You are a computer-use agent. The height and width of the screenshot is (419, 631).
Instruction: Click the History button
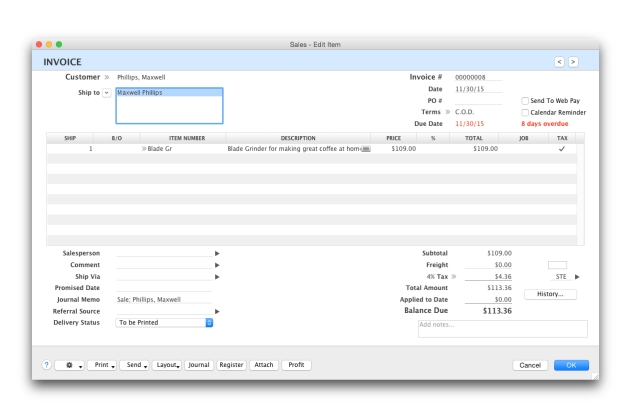[550, 294]
